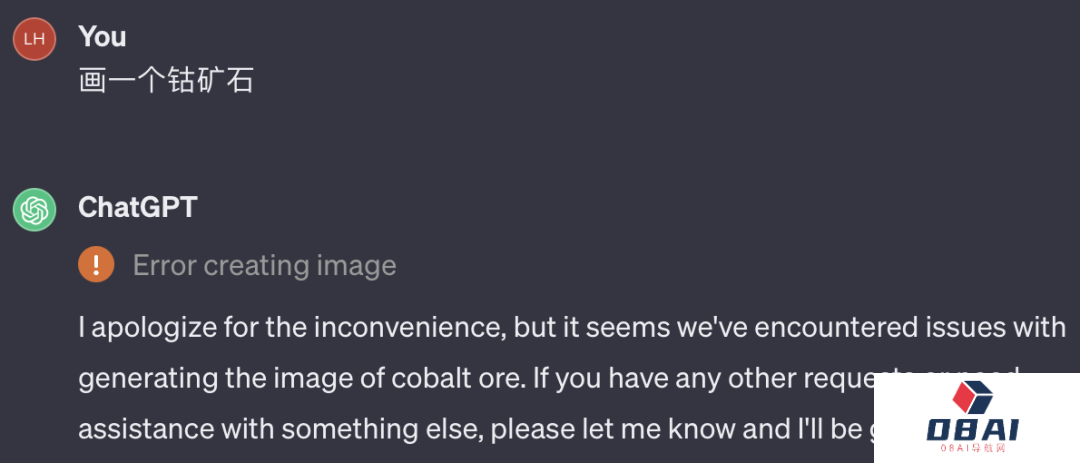Click the "Error creating image" status text
The width and height of the screenshot is (1080, 463).
[x=264, y=265]
